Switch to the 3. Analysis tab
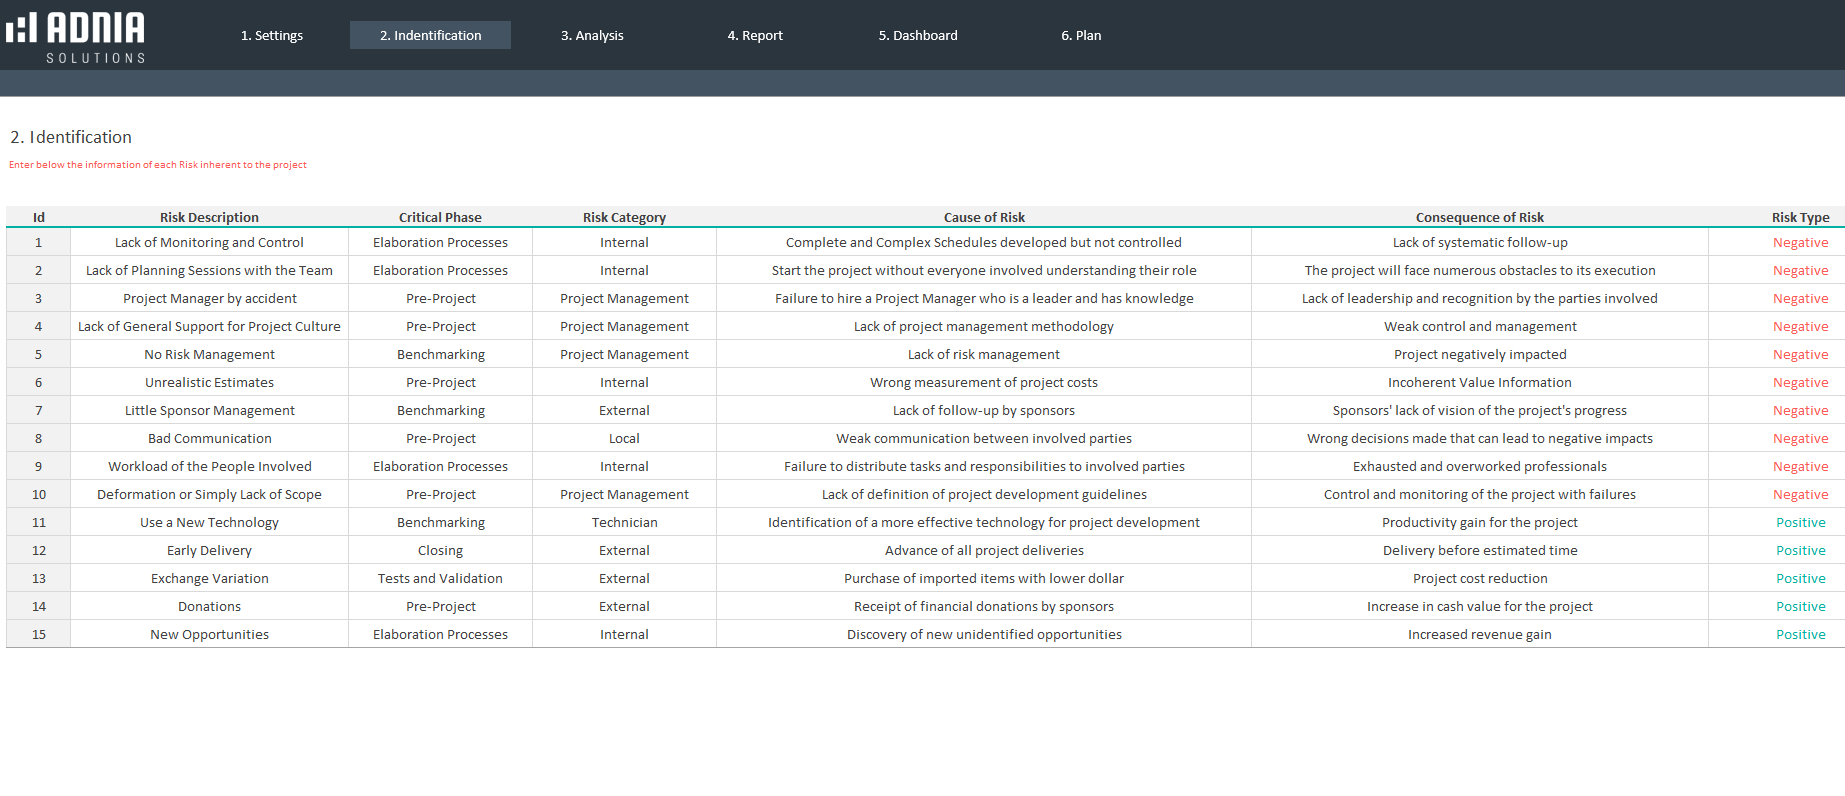This screenshot has height=796, width=1845. point(592,35)
